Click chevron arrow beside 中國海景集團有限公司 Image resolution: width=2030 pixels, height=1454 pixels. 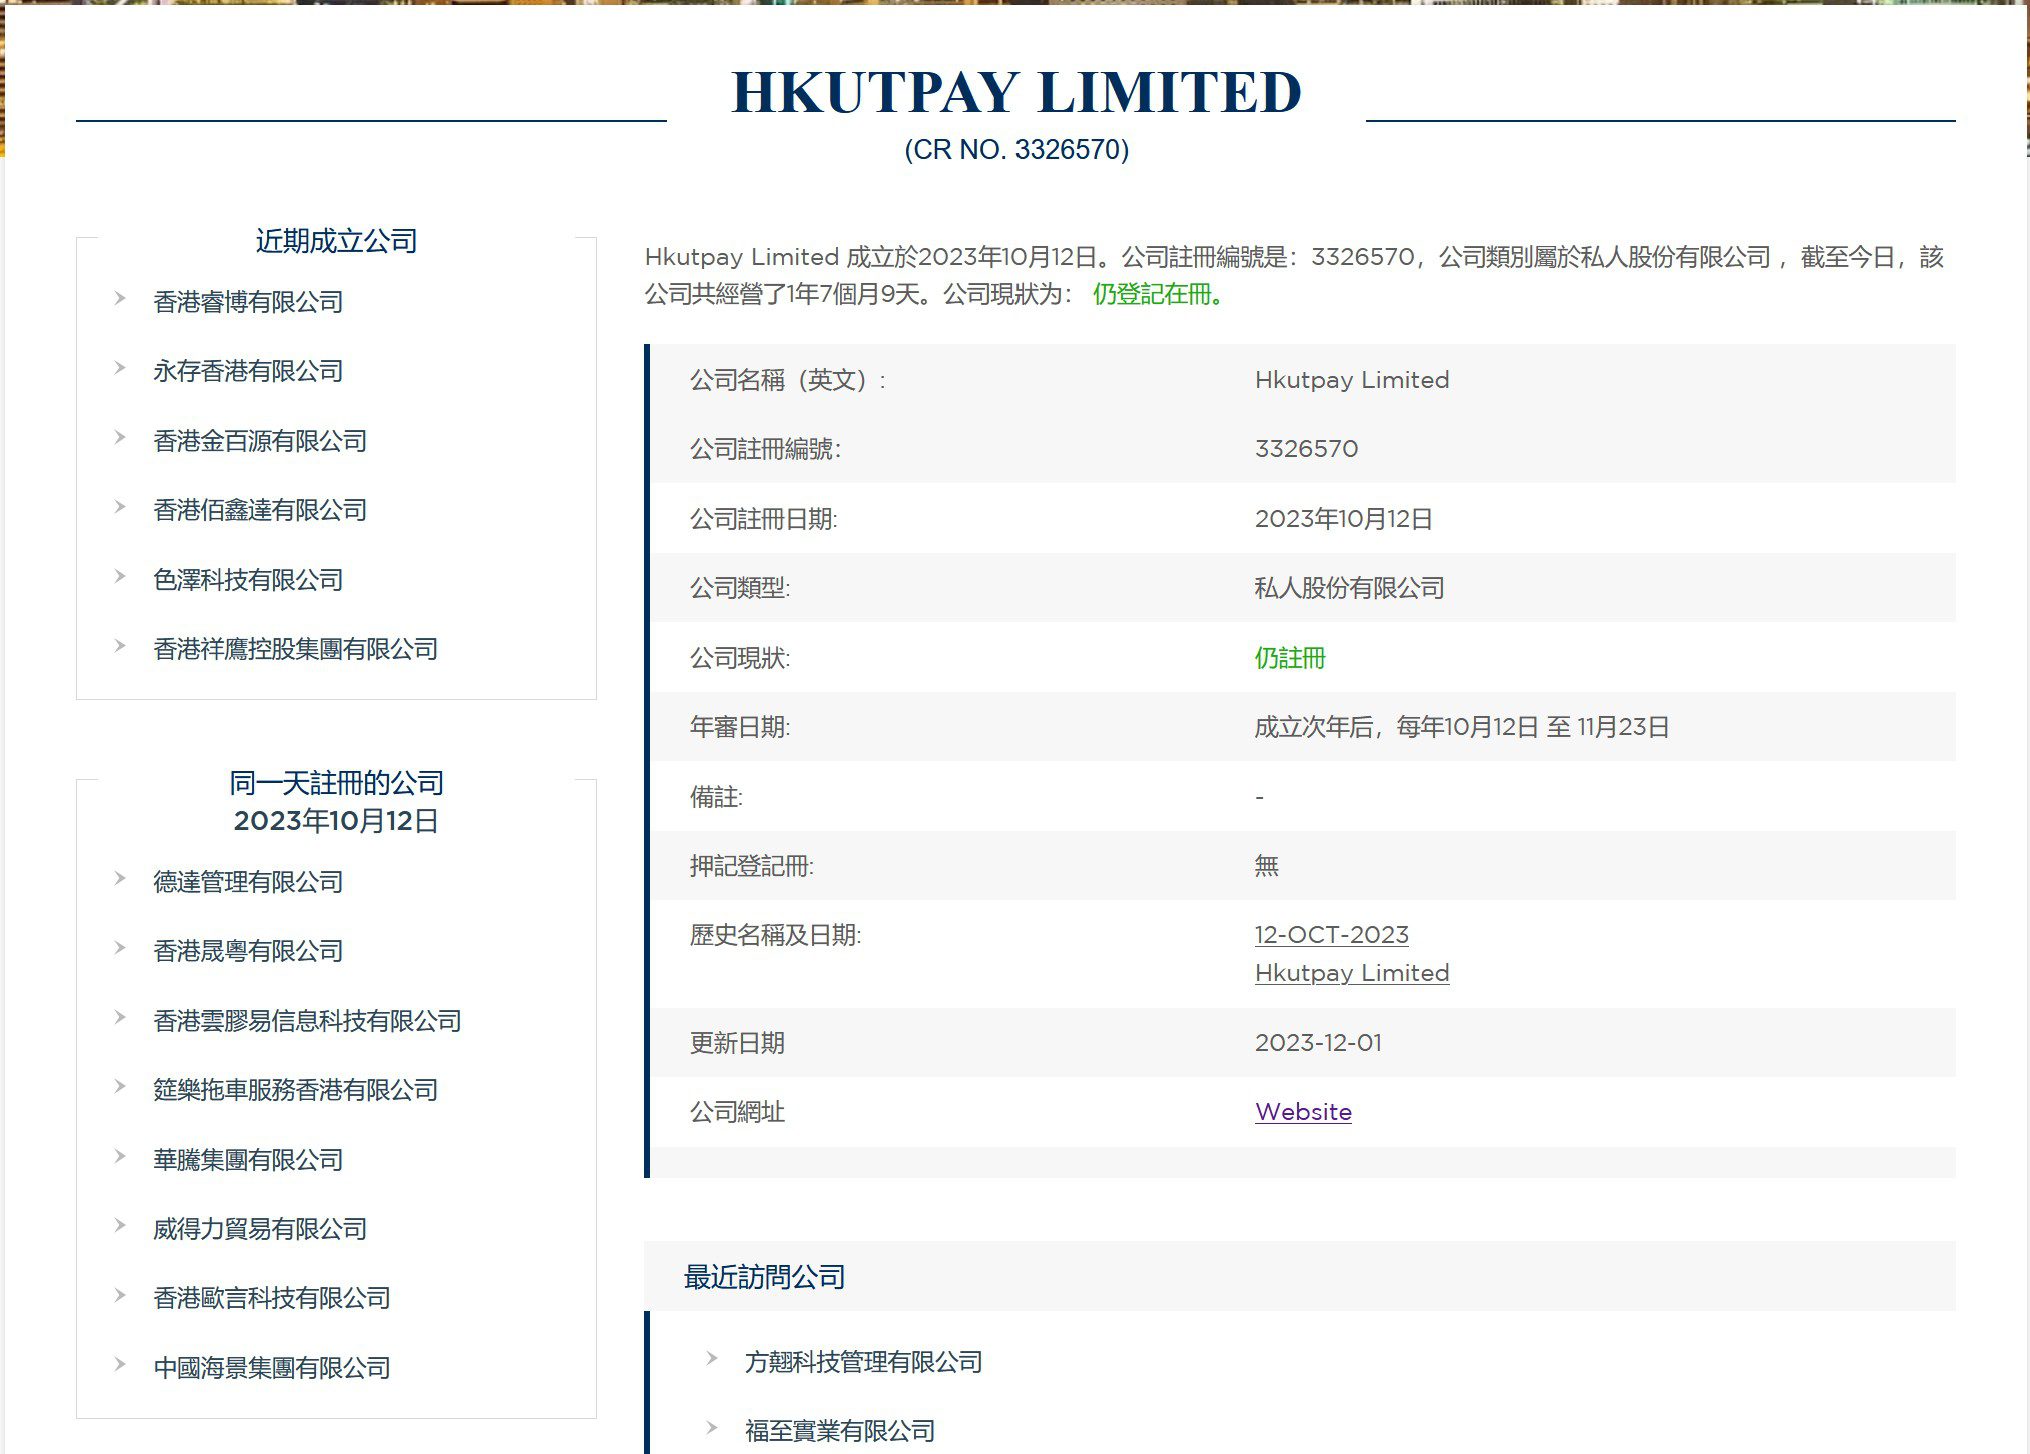[120, 1364]
